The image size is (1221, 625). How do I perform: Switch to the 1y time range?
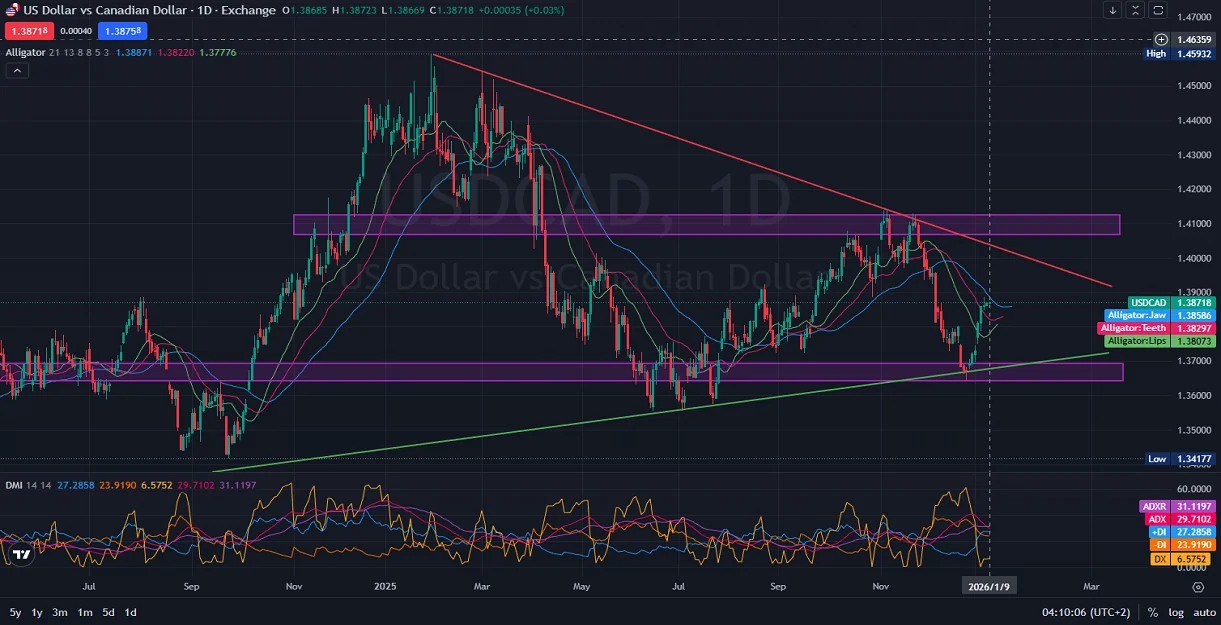pyautogui.click(x=37, y=612)
